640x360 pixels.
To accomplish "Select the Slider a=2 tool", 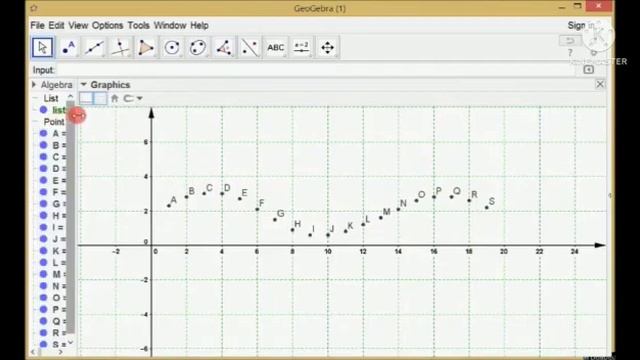I will click(x=301, y=47).
